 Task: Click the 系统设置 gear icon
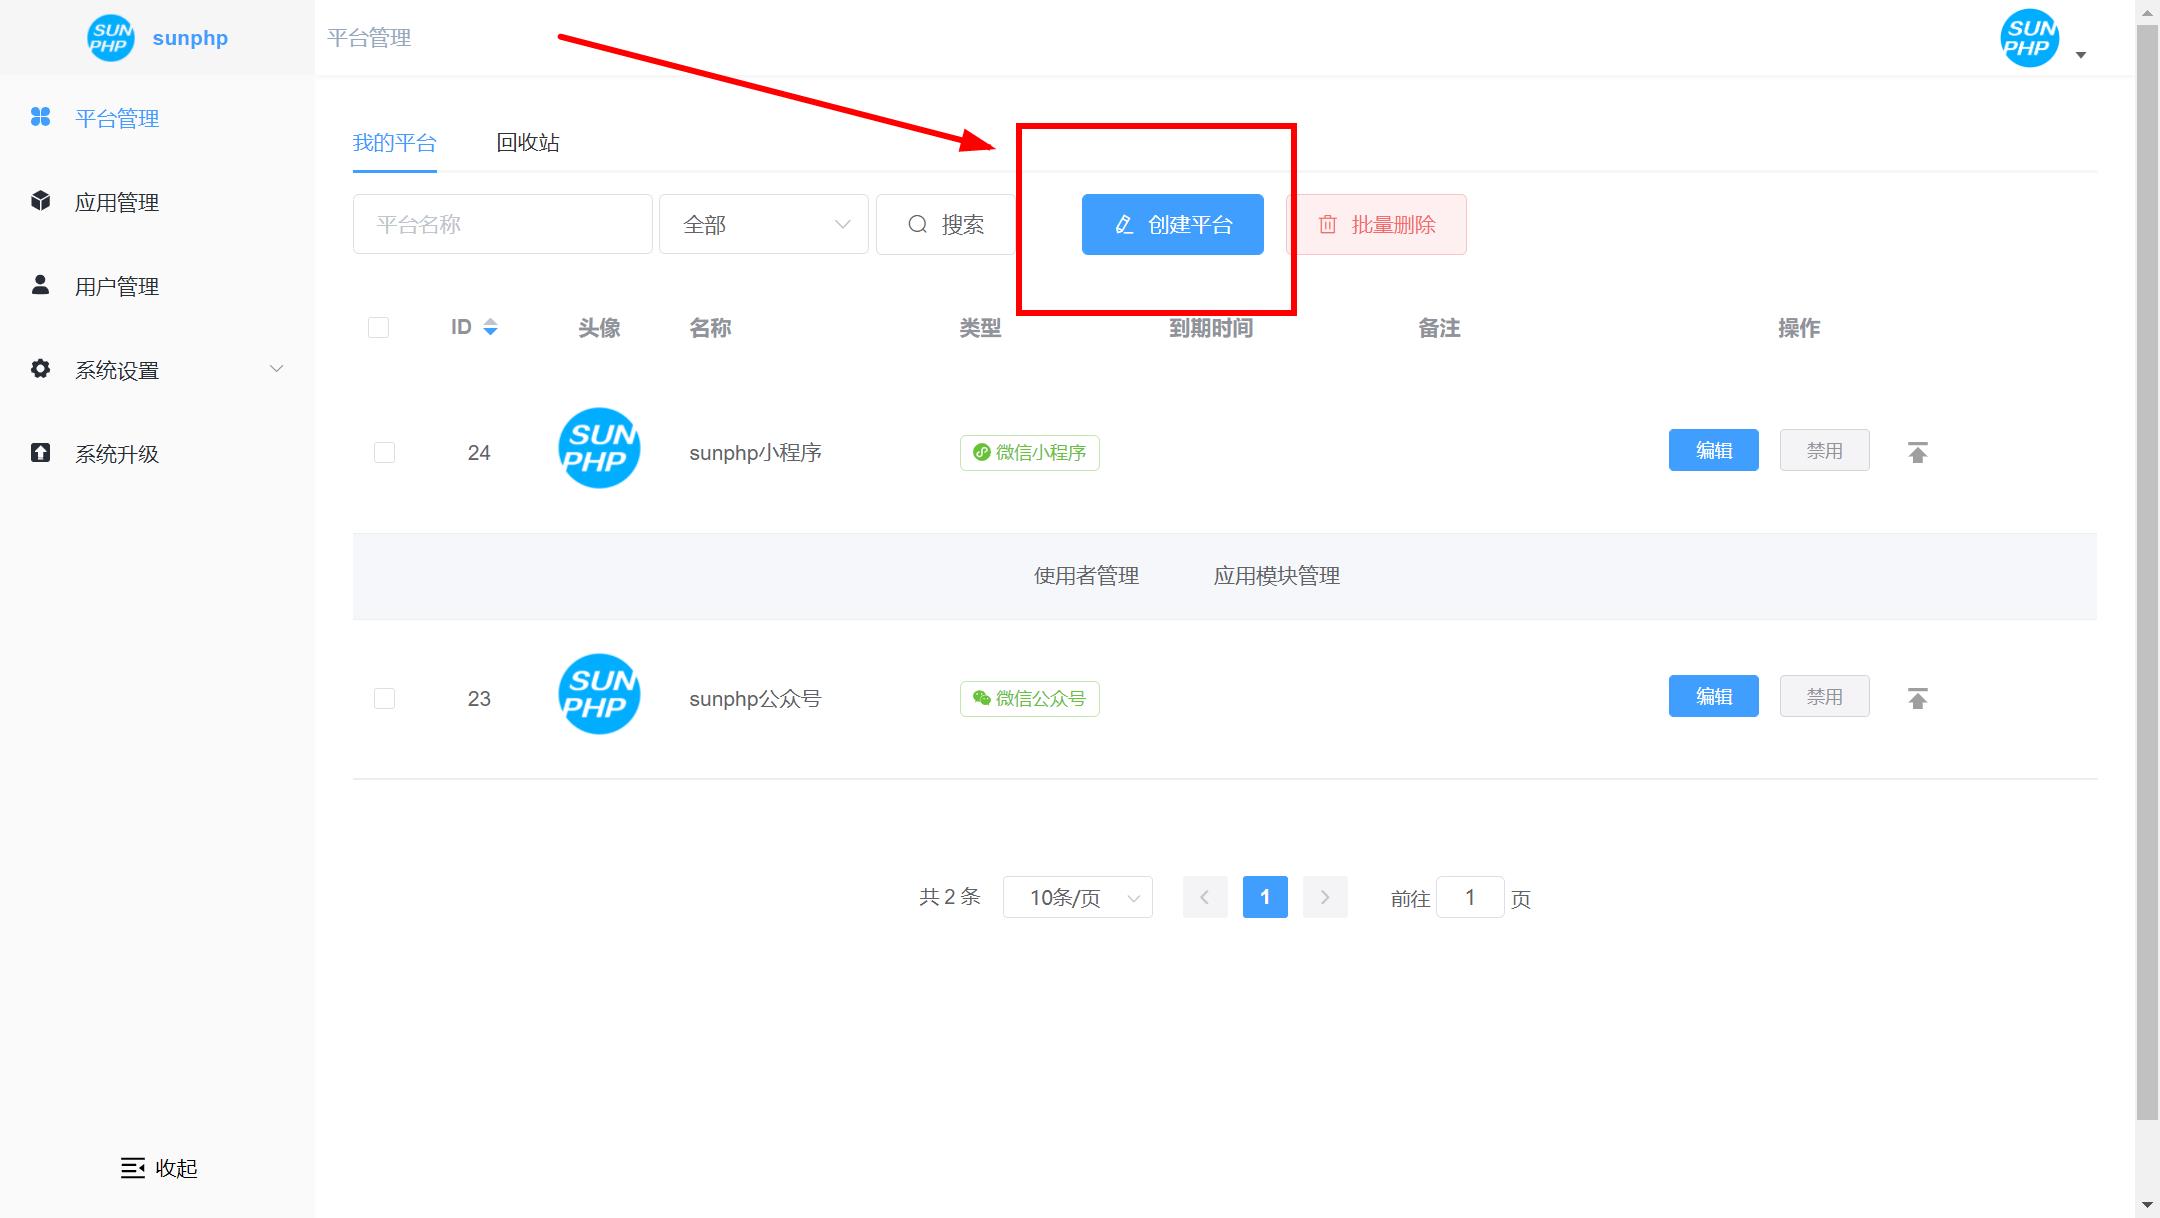click(40, 369)
